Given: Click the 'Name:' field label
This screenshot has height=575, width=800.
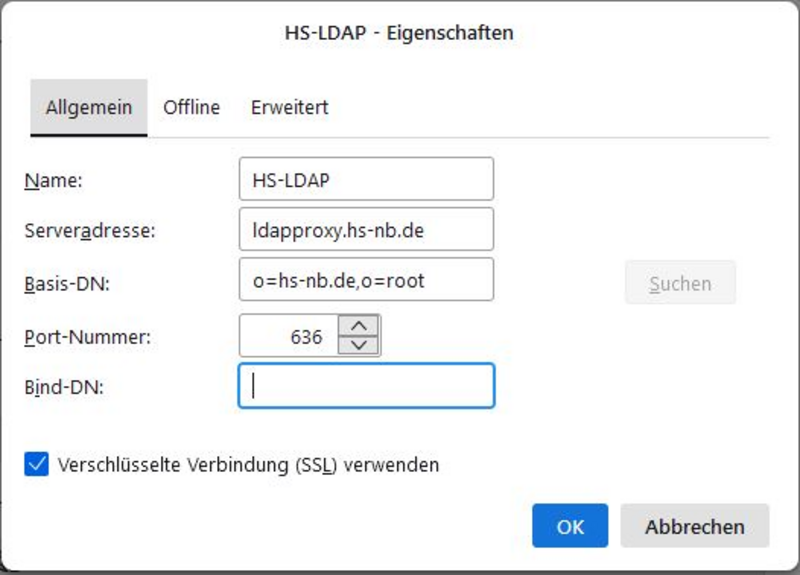Looking at the screenshot, I should 54,180.
